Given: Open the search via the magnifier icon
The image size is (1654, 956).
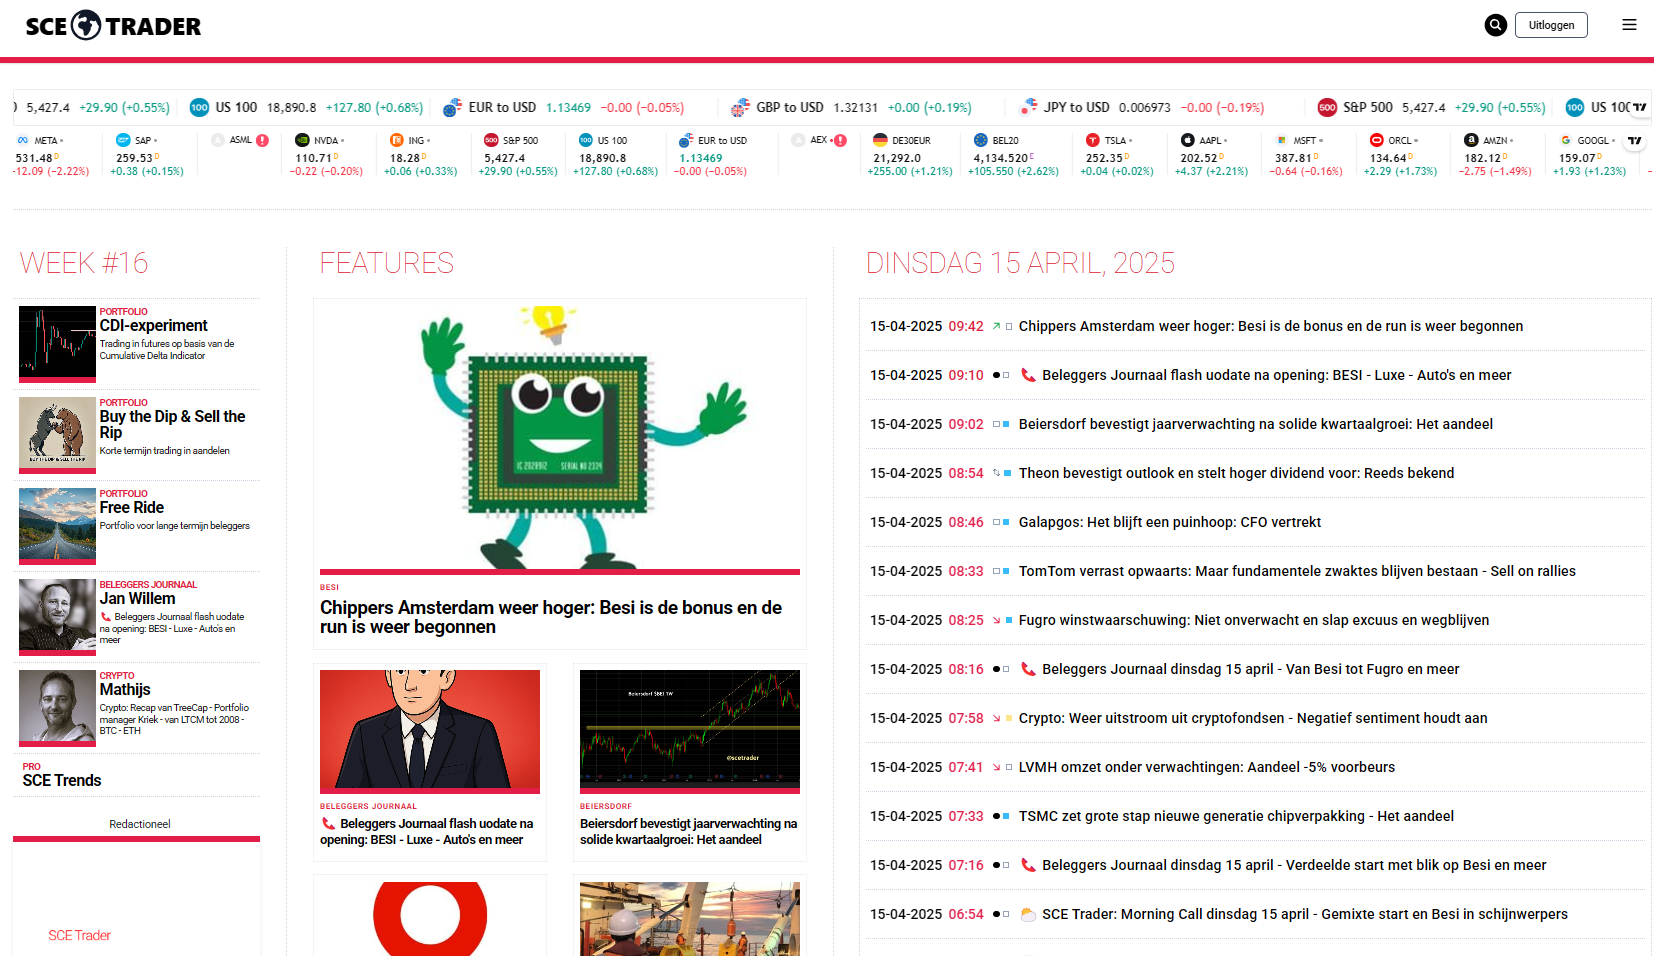Looking at the screenshot, I should coord(1495,25).
